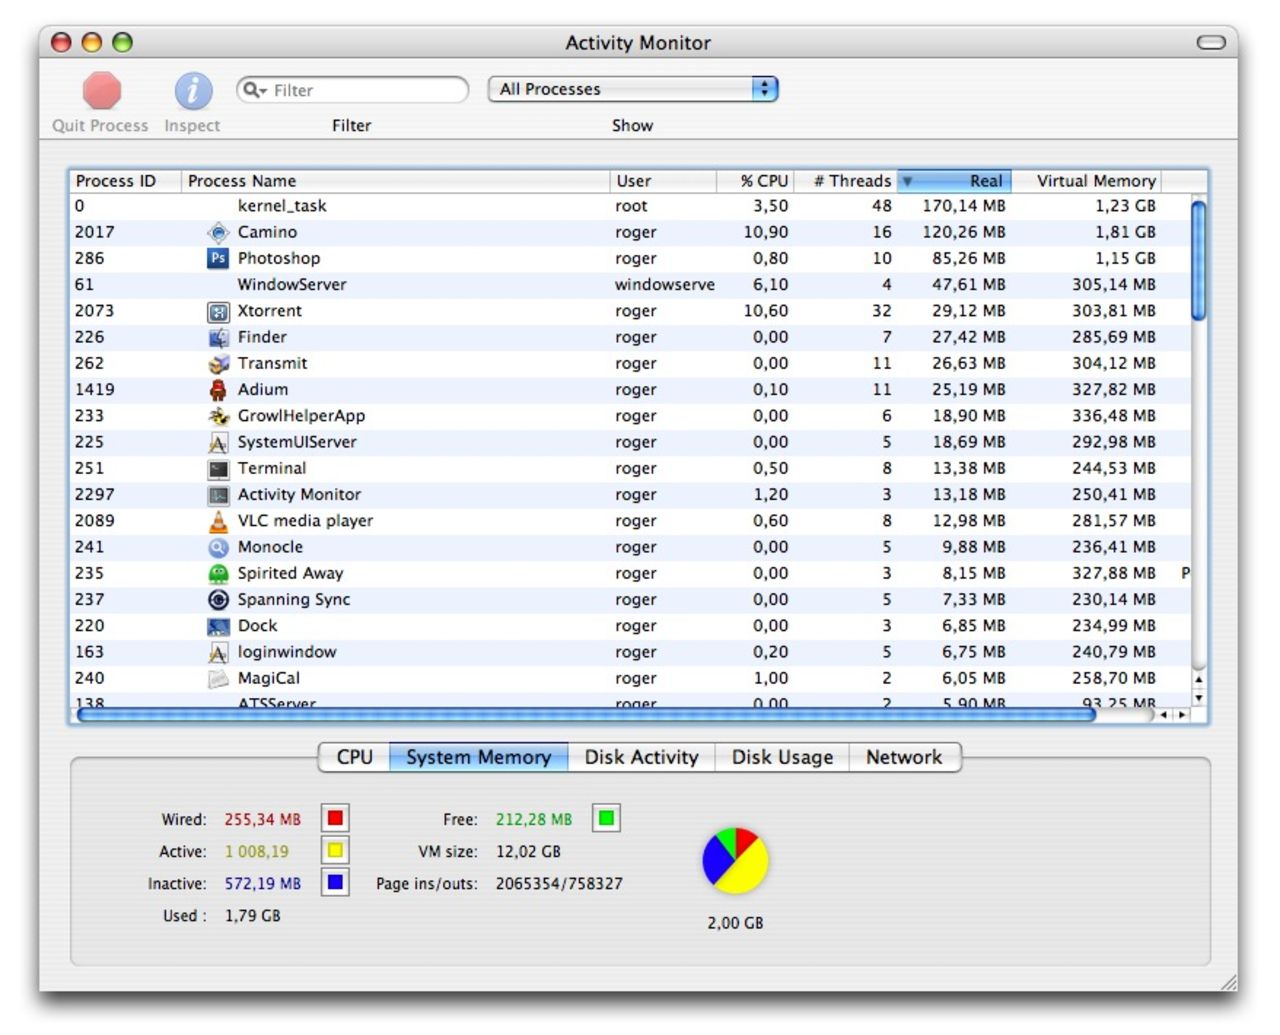Open the All Processes dropdown
This screenshot has height=1035, width=1280.
pos(632,89)
